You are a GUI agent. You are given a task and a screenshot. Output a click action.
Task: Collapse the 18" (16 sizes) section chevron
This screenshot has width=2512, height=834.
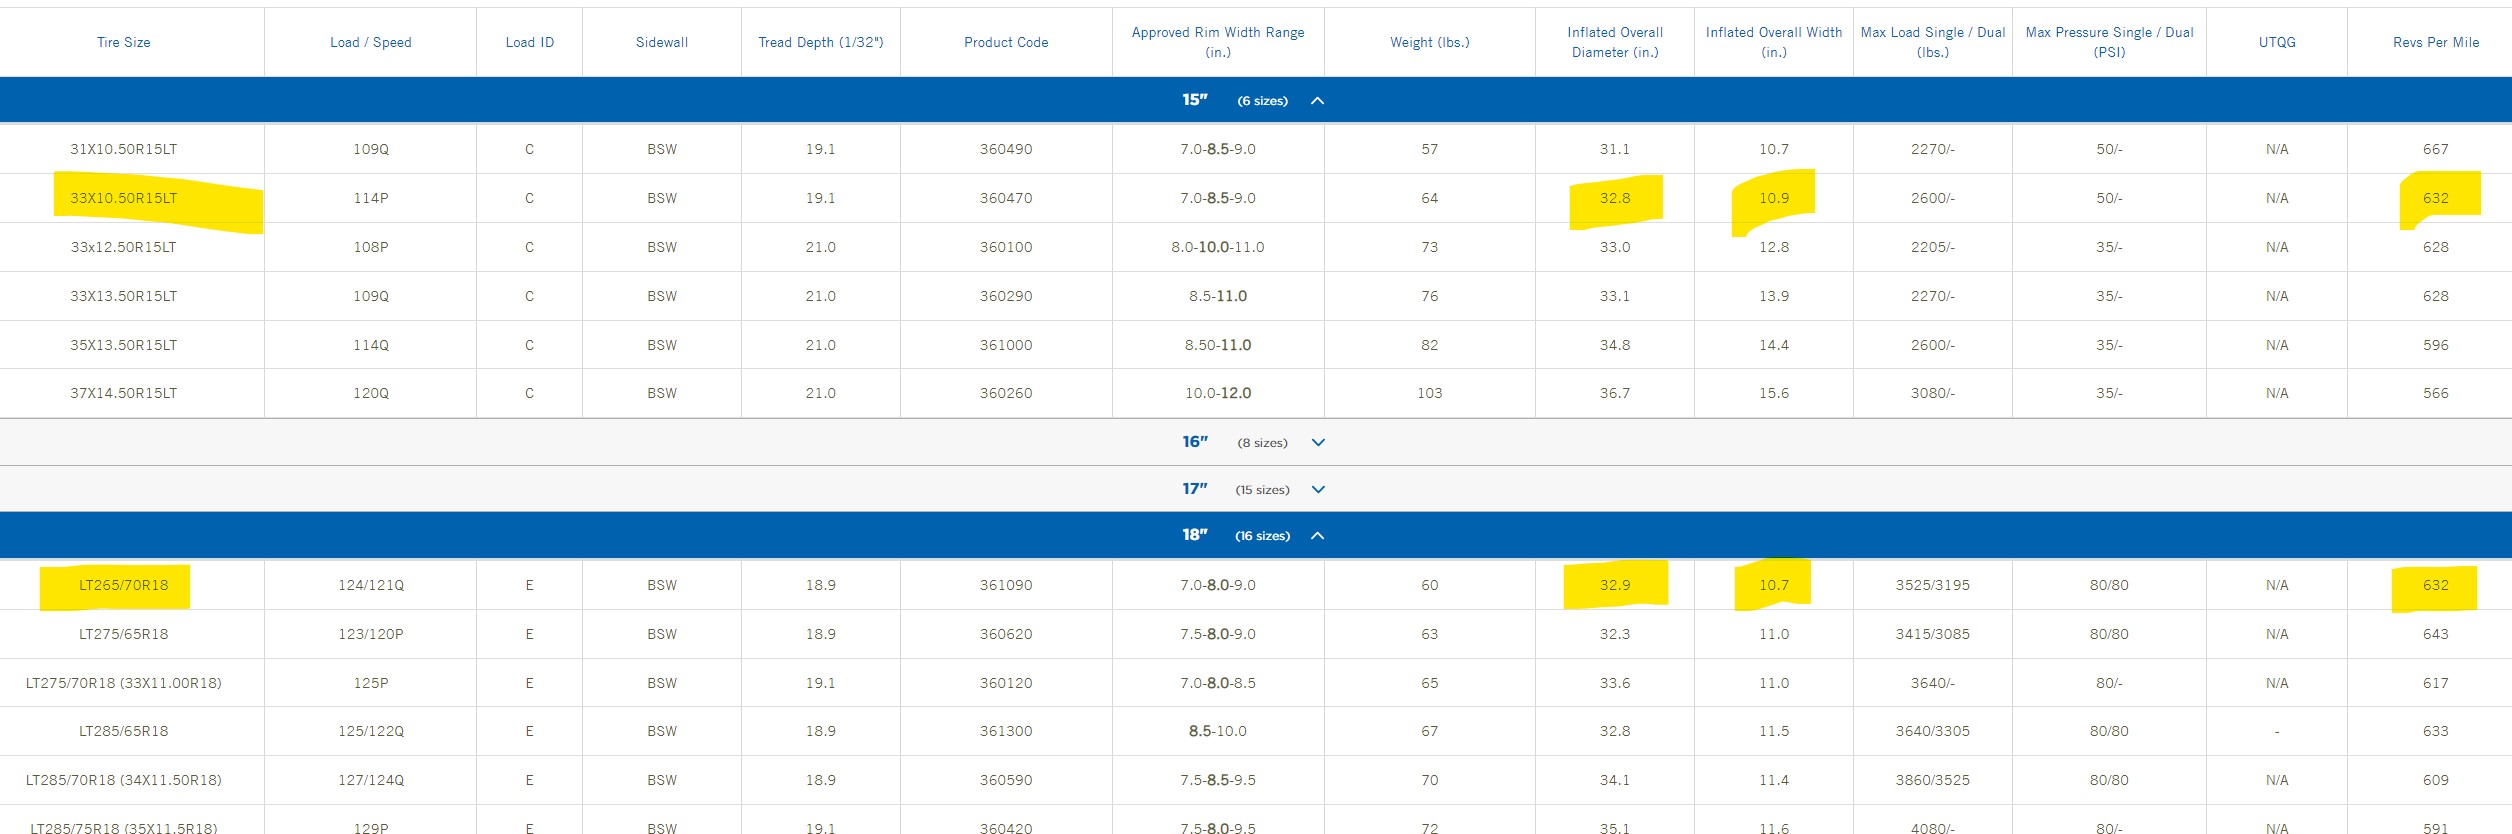pos(1317,536)
